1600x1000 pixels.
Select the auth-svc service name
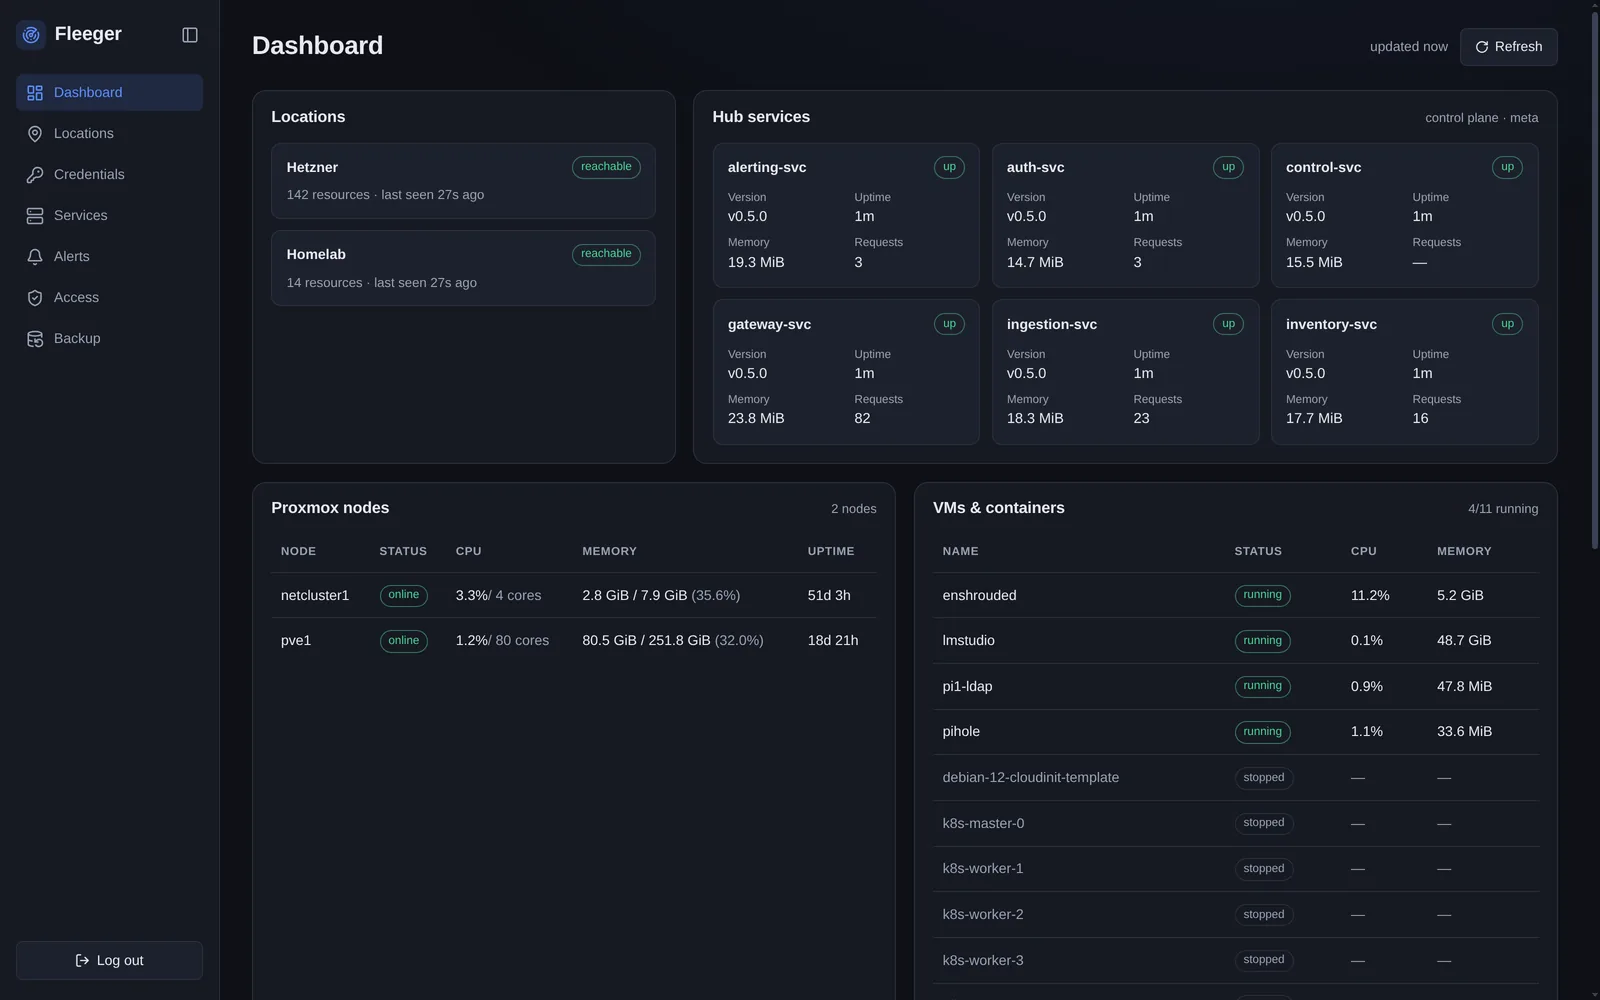[x=1035, y=168]
